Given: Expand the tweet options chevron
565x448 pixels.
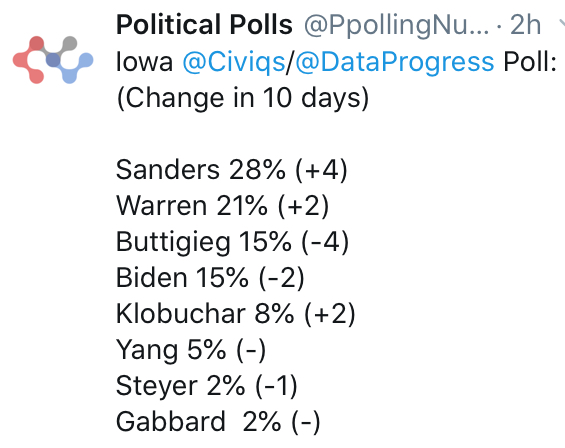Looking at the screenshot, I should click(562, 24).
